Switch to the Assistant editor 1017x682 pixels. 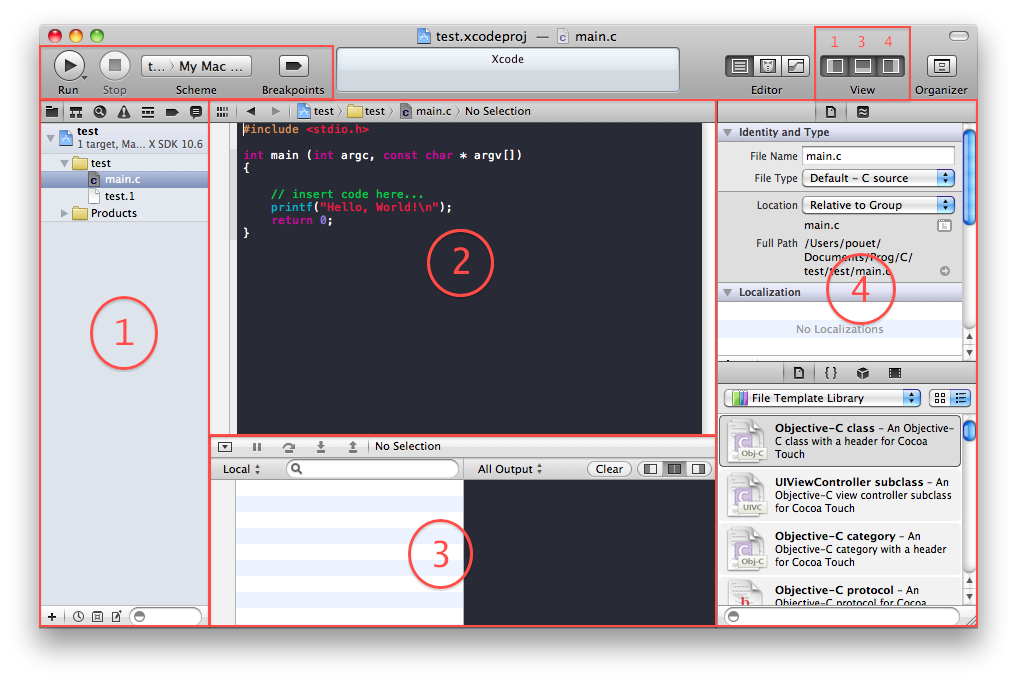pos(768,66)
